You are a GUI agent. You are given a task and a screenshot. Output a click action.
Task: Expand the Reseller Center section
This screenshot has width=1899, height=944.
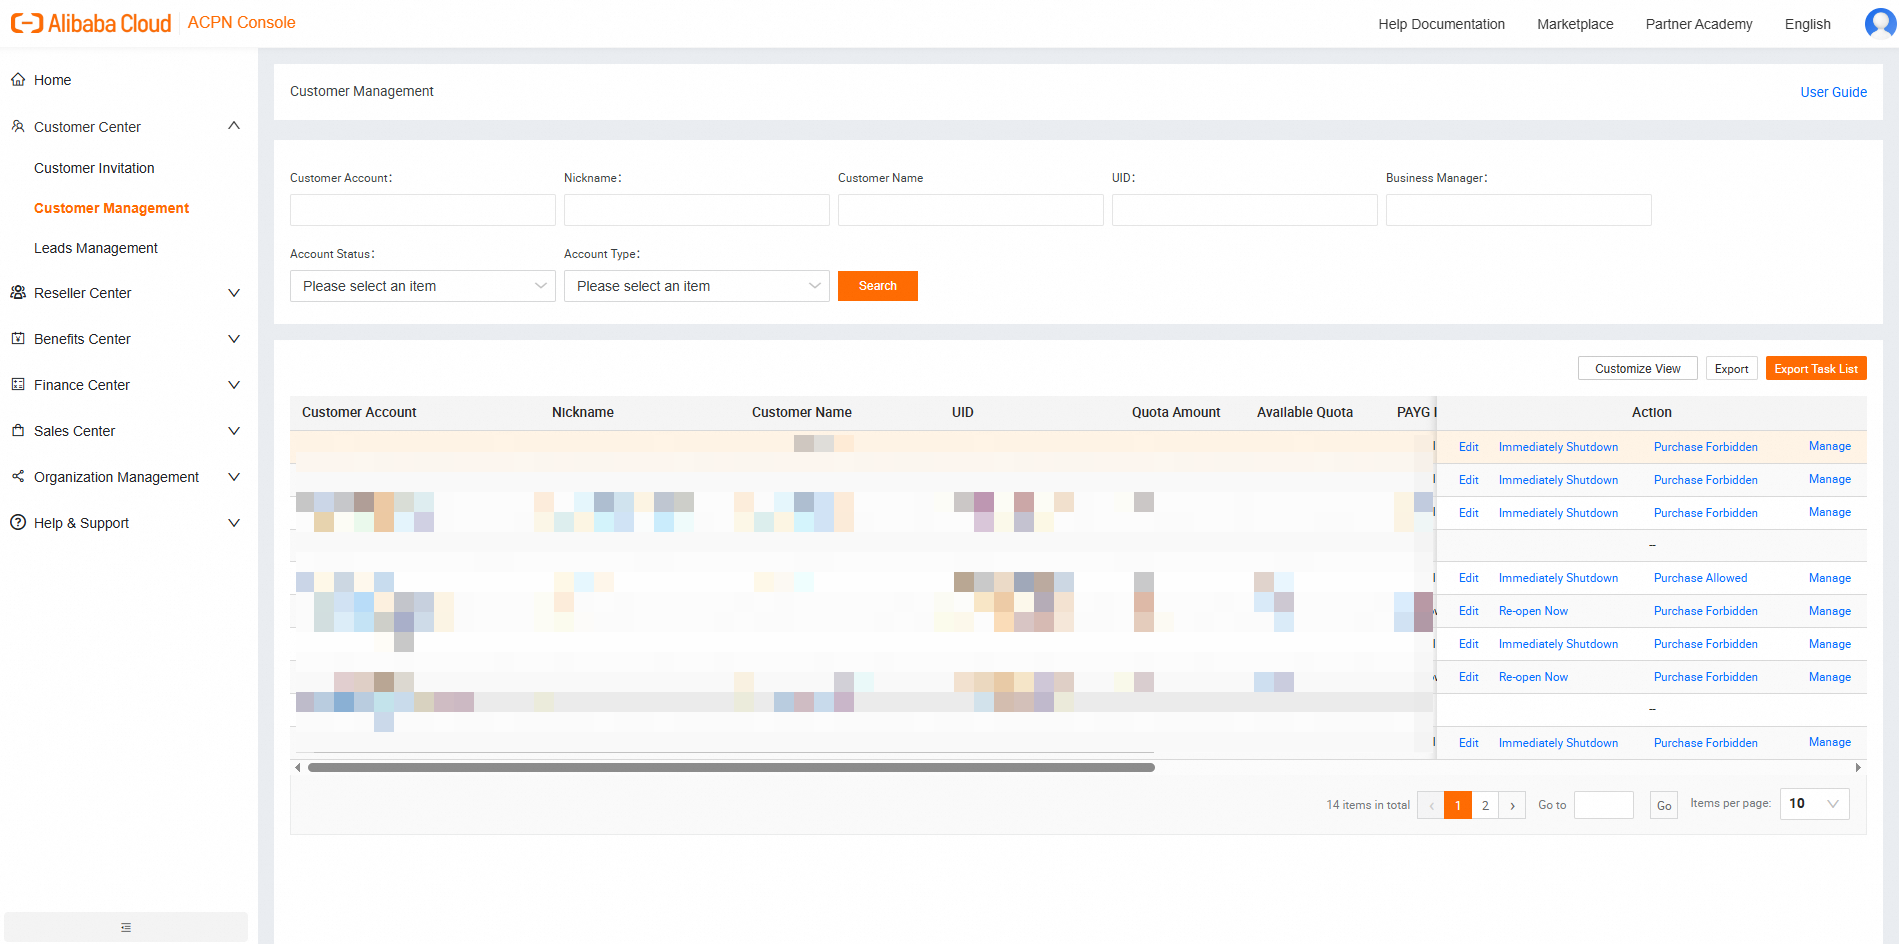point(234,293)
